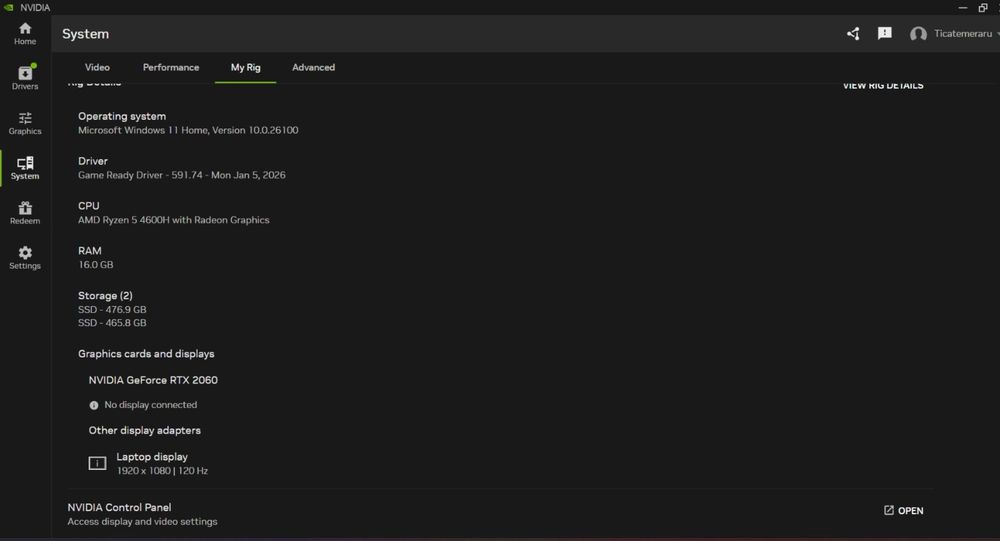Screen dimensions: 1000x541
Task: Click the Storage (2) heading
Action: [x=105, y=295]
